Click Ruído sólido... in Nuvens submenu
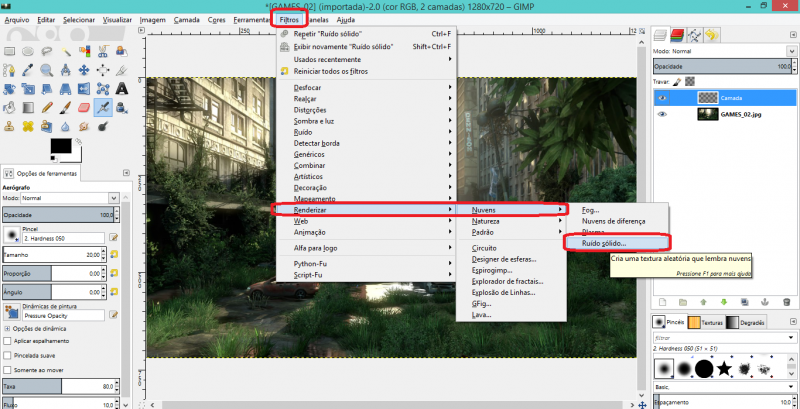 pos(596,243)
